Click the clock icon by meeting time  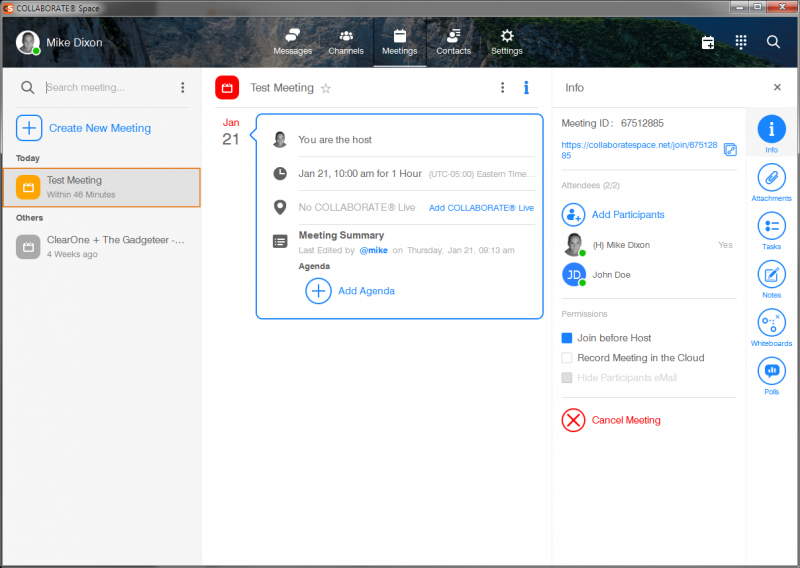280,174
